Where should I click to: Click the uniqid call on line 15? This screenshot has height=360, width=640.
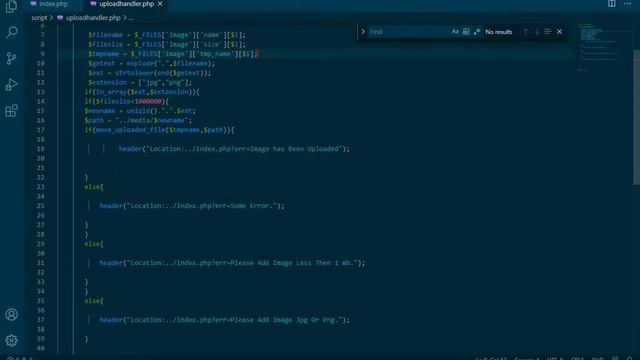click(x=138, y=111)
